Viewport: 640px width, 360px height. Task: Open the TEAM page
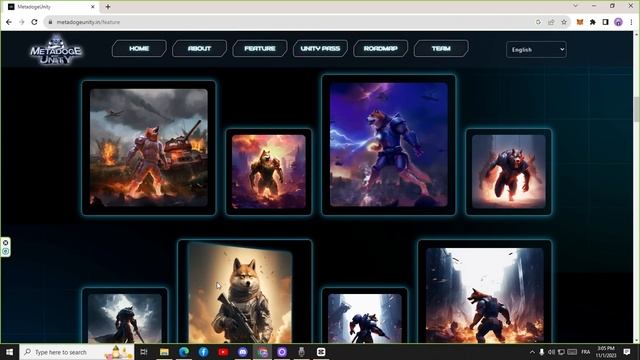[441, 49]
